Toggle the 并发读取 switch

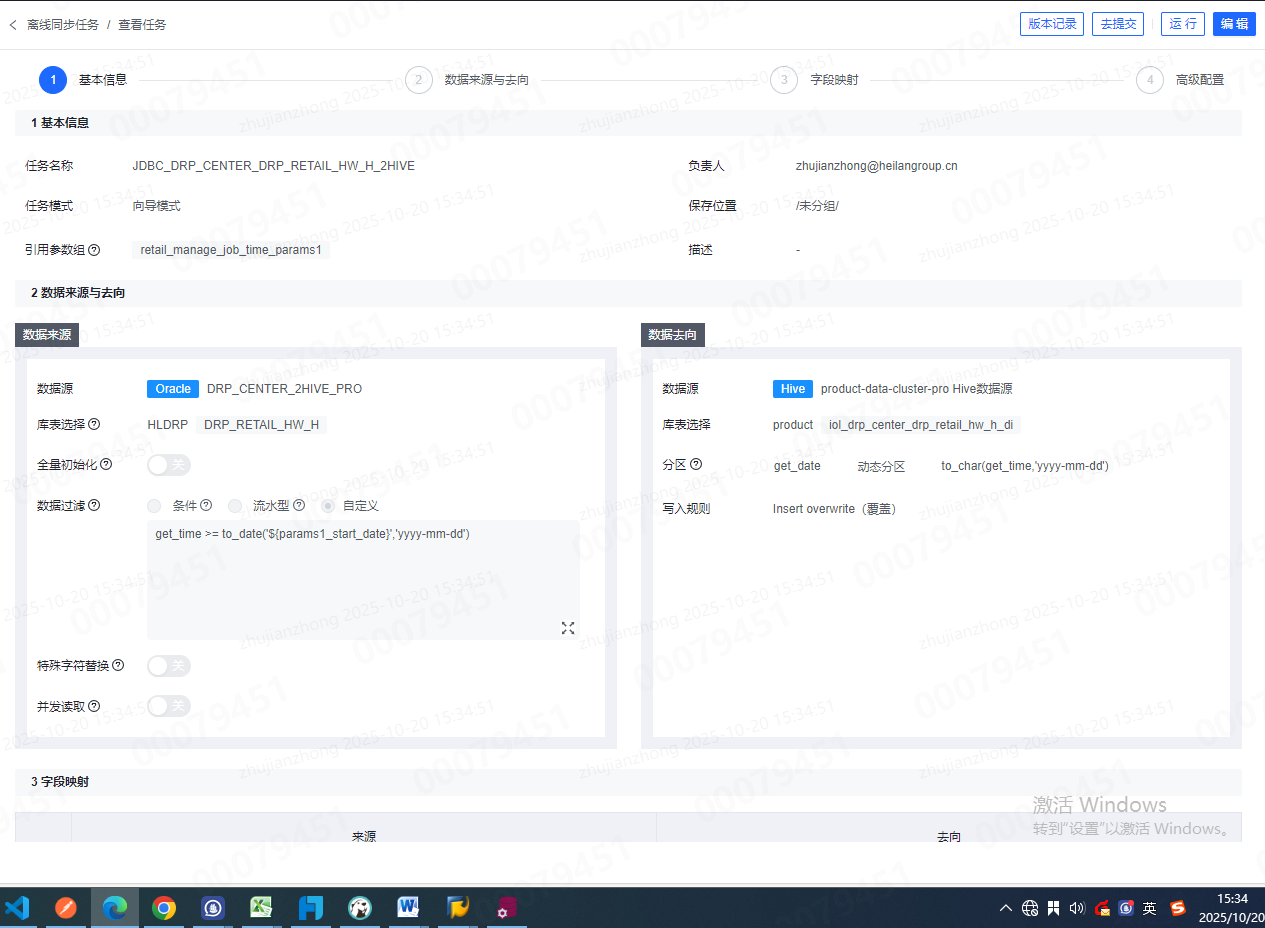click(168, 706)
